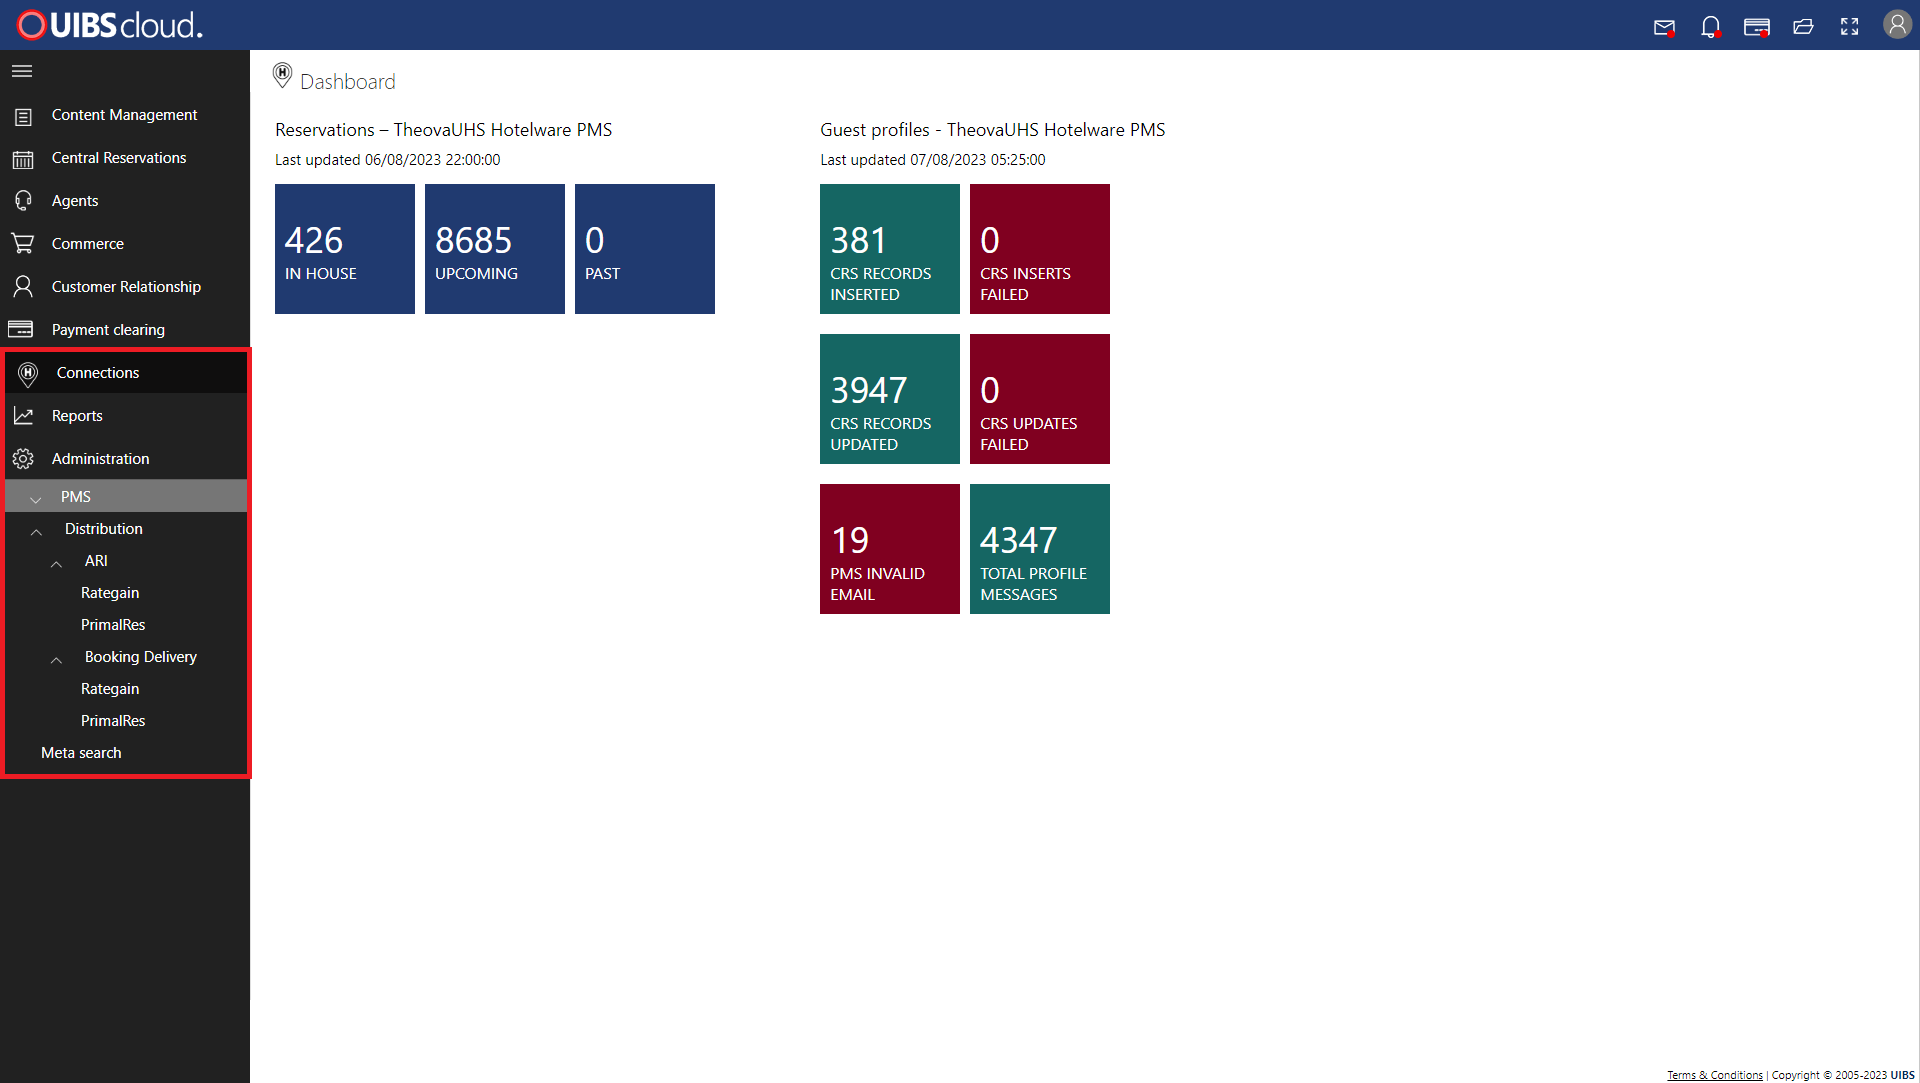Click the 381 CRS Records Inserted tile
The height and width of the screenshot is (1083, 1920).
click(890, 249)
